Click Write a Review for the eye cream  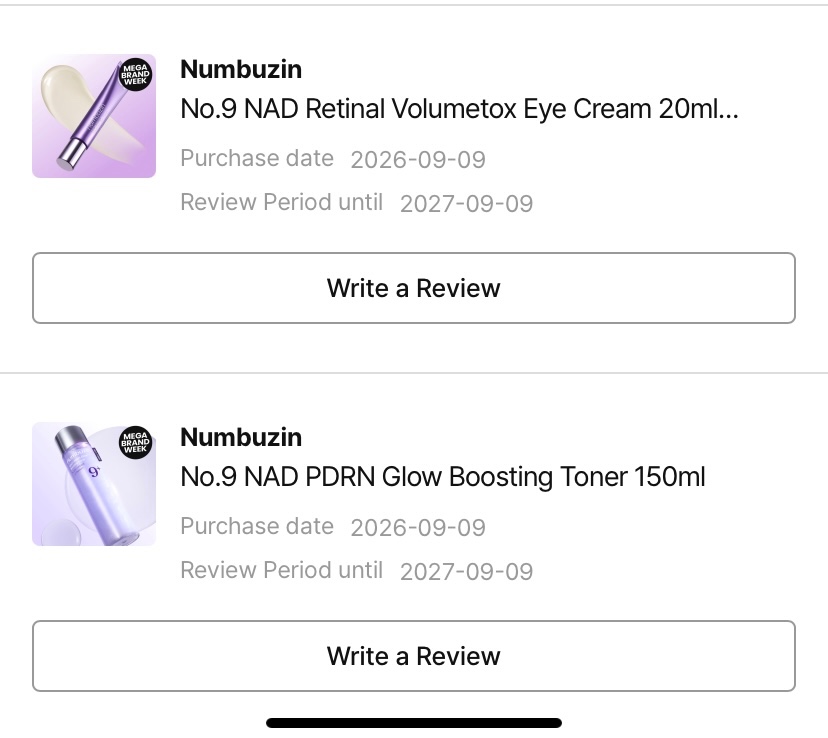[413, 288]
